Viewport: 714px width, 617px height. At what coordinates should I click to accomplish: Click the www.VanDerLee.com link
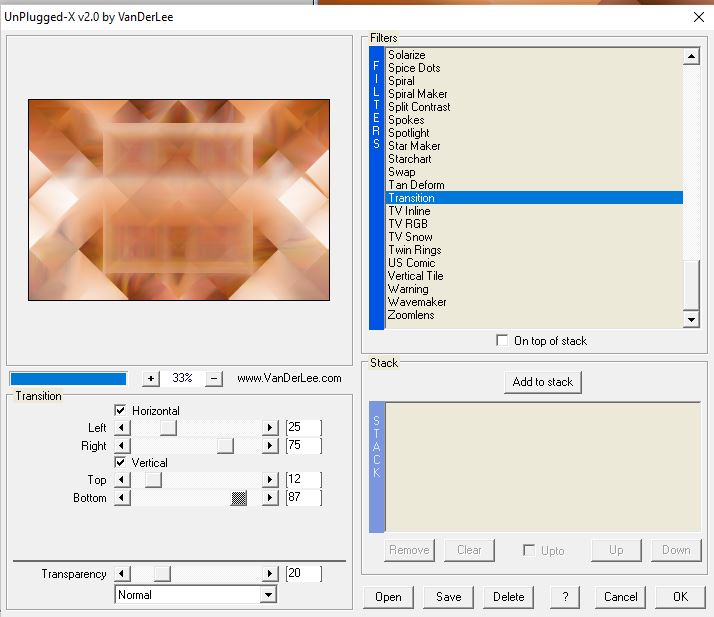pos(289,378)
